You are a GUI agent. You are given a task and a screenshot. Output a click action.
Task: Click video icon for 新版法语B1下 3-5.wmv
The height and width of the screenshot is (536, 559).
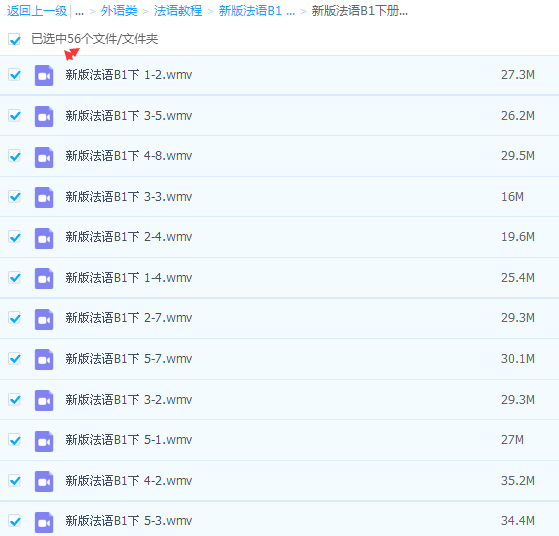(44, 116)
